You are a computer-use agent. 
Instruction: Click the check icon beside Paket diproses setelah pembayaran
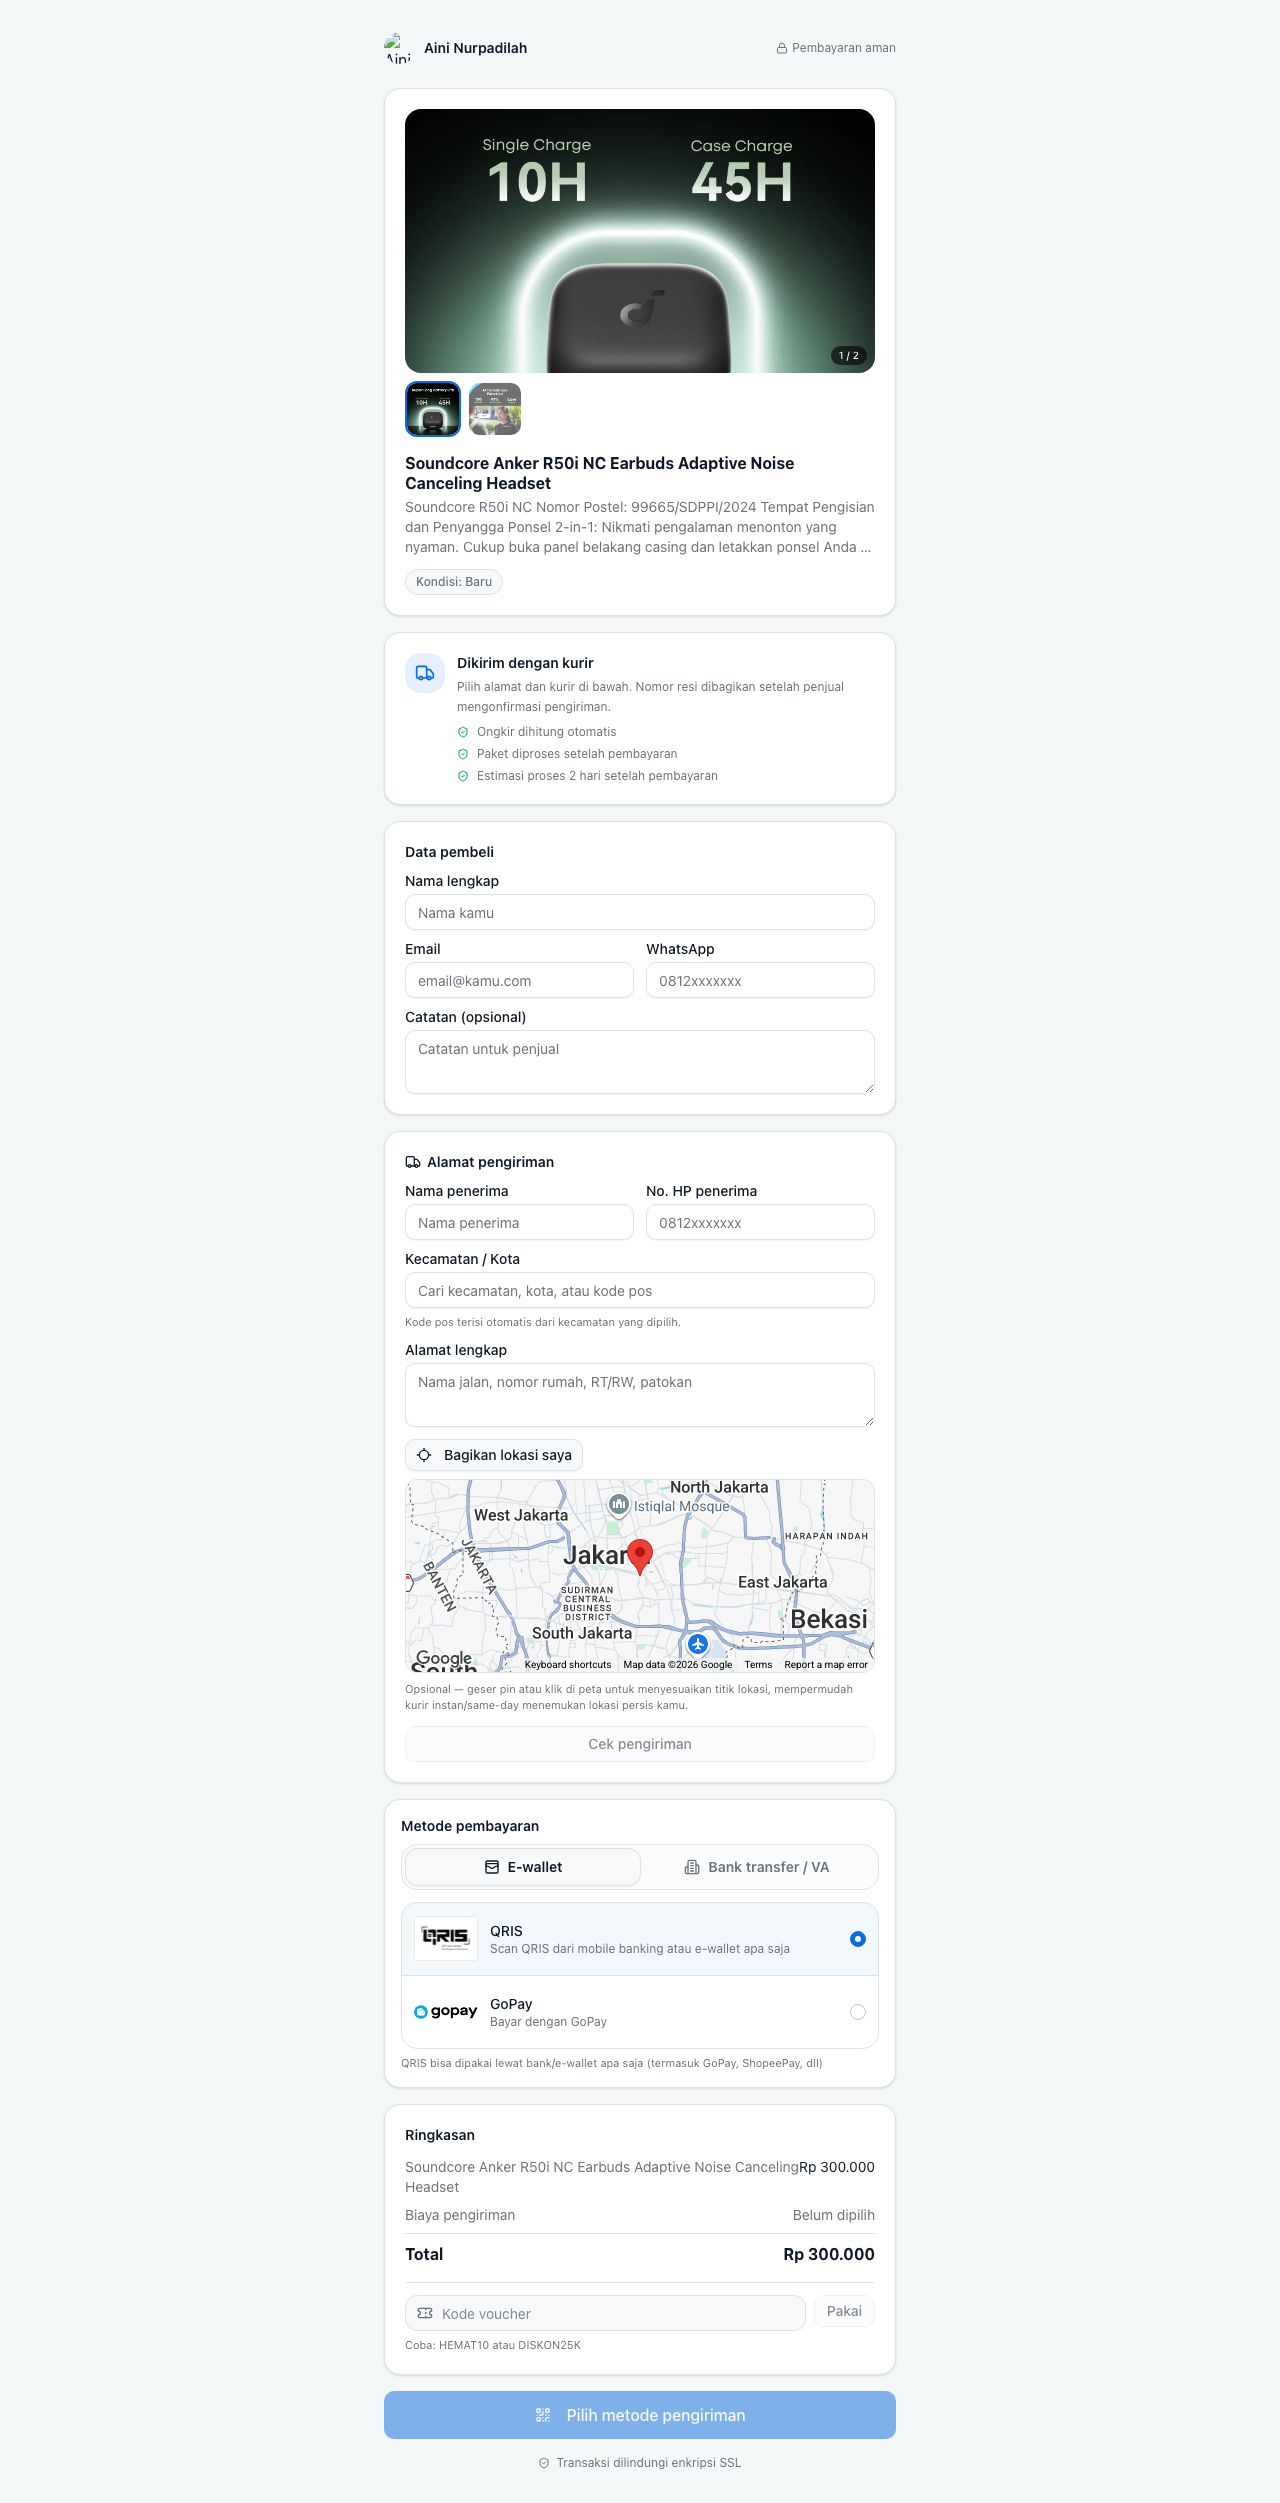463,754
